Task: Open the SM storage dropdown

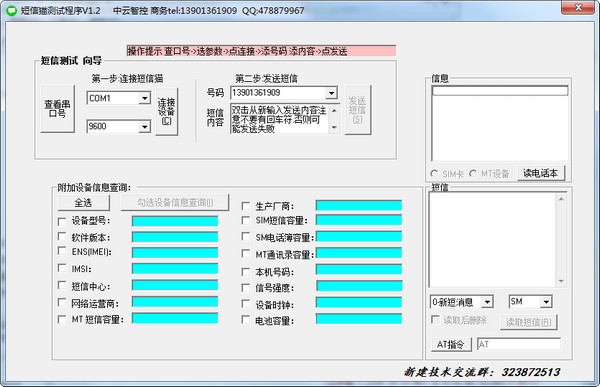Action: pyautogui.click(x=546, y=302)
